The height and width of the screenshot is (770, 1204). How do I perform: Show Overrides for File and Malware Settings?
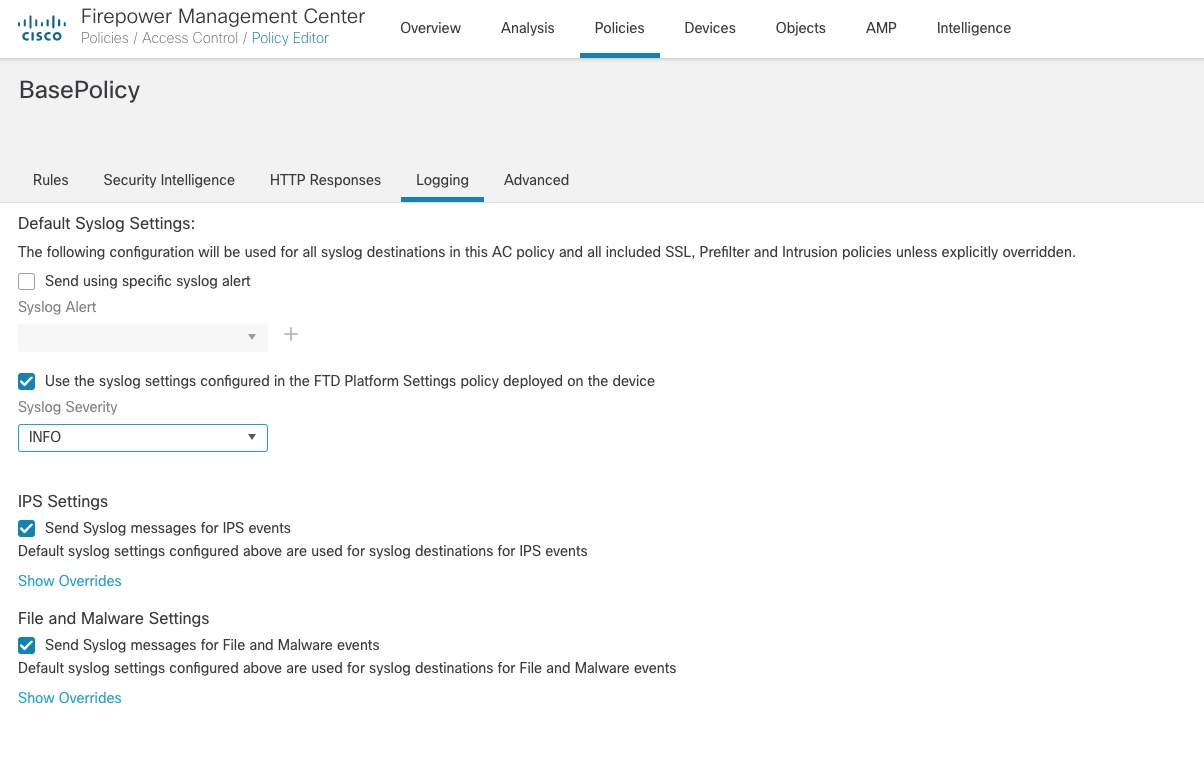pos(69,698)
